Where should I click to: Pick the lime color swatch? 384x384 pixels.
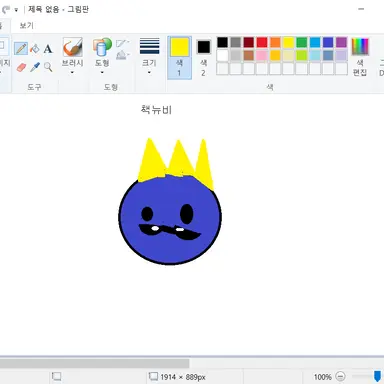click(302, 55)
